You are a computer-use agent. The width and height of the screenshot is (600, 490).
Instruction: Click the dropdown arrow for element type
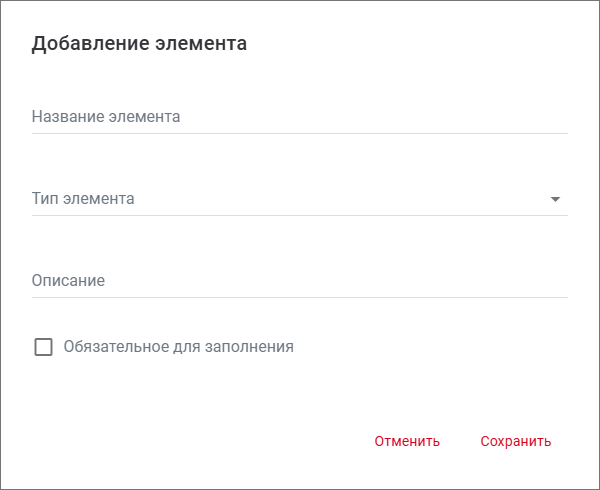tap(556, 200)
